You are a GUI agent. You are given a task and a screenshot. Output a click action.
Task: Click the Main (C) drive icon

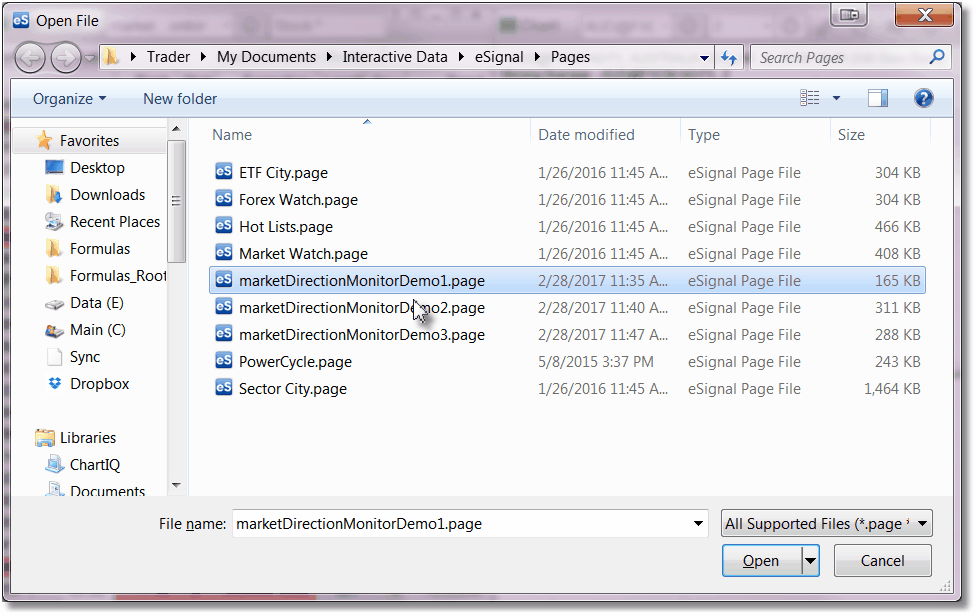[x=54, y=330]
